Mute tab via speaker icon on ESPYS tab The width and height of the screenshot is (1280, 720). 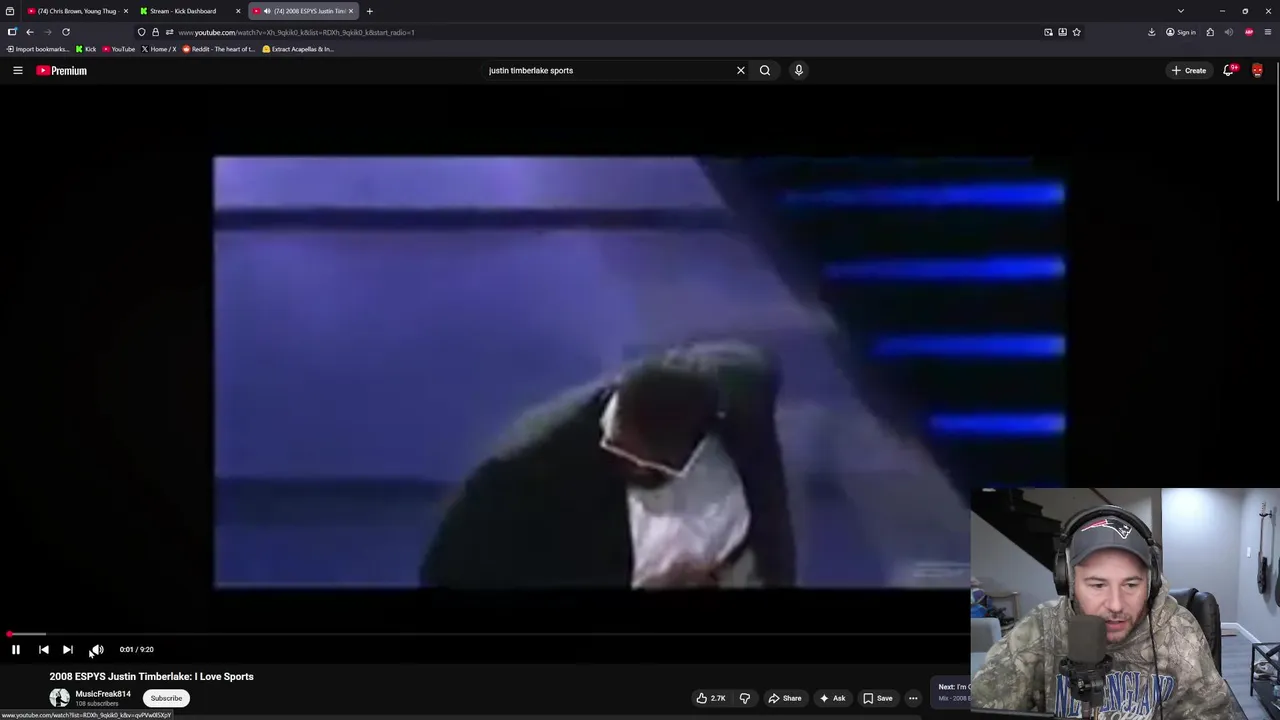267,11
